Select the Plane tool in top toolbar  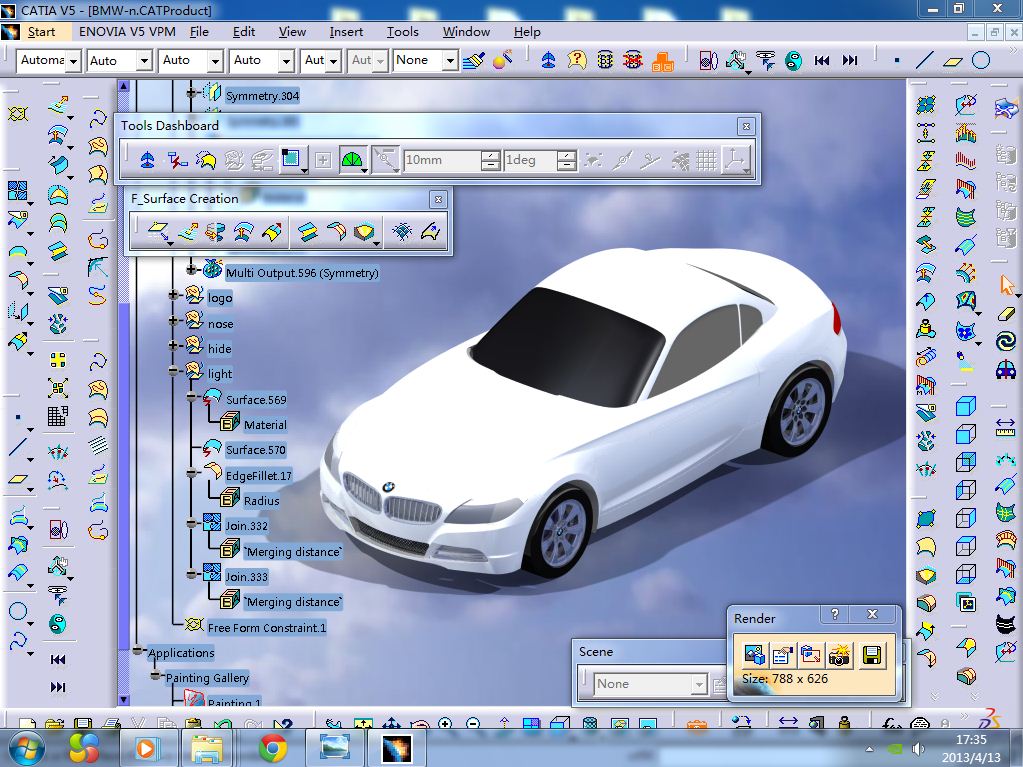(x=953, y=61)
